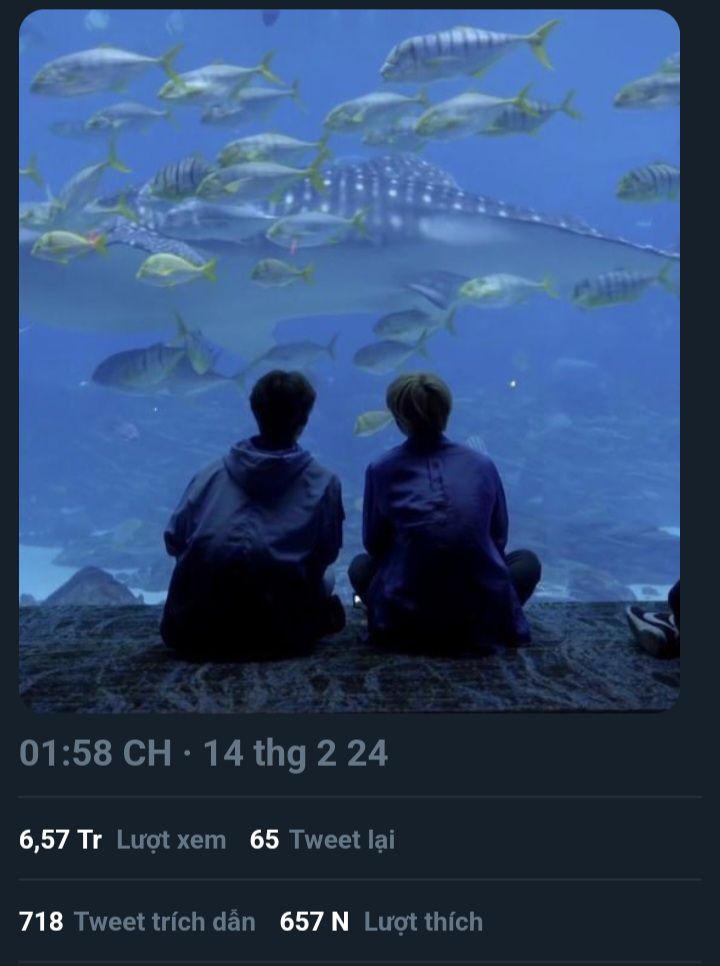Click the yellow fish between the two heads

tap(372, 422)
